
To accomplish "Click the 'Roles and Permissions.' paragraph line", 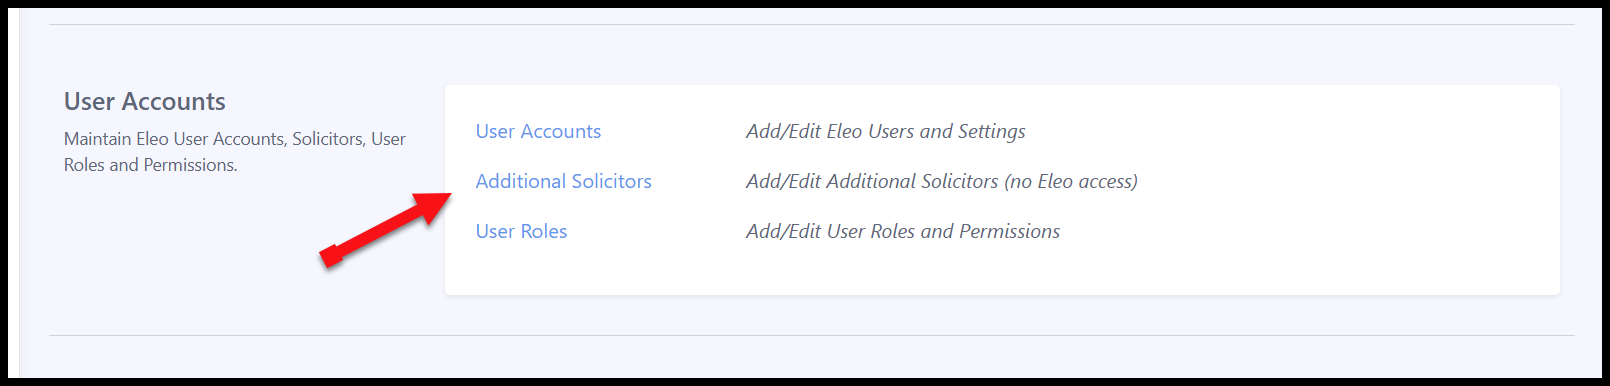I will (x=151, y=165).
